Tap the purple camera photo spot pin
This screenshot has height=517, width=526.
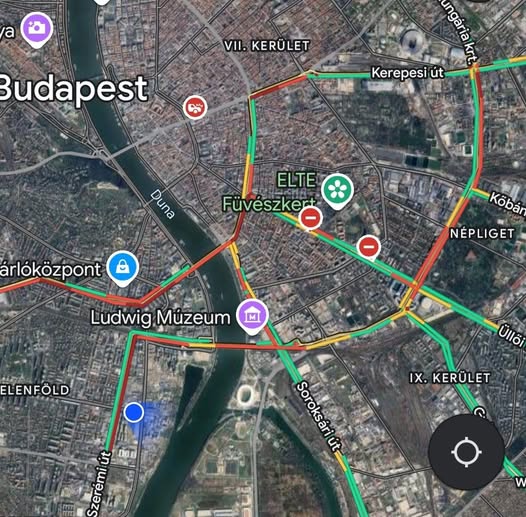[x=37, y=30]
